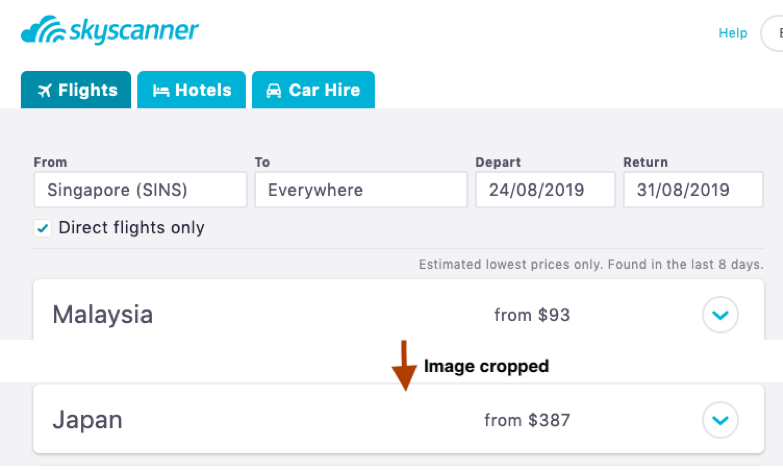The width and height of the screenshot is (783, 470).
Task: Select the Flights tab label
Action: click(88, 90)
